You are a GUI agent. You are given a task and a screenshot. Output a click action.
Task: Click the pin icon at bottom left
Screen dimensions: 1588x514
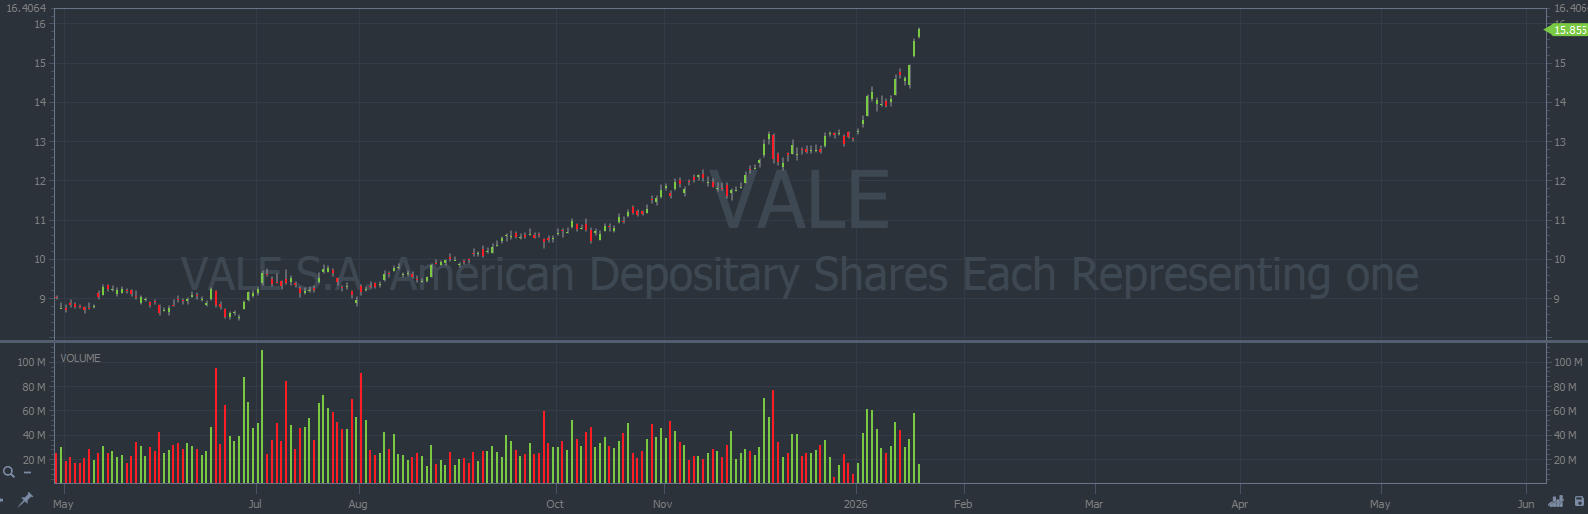[x=26, y=498]
